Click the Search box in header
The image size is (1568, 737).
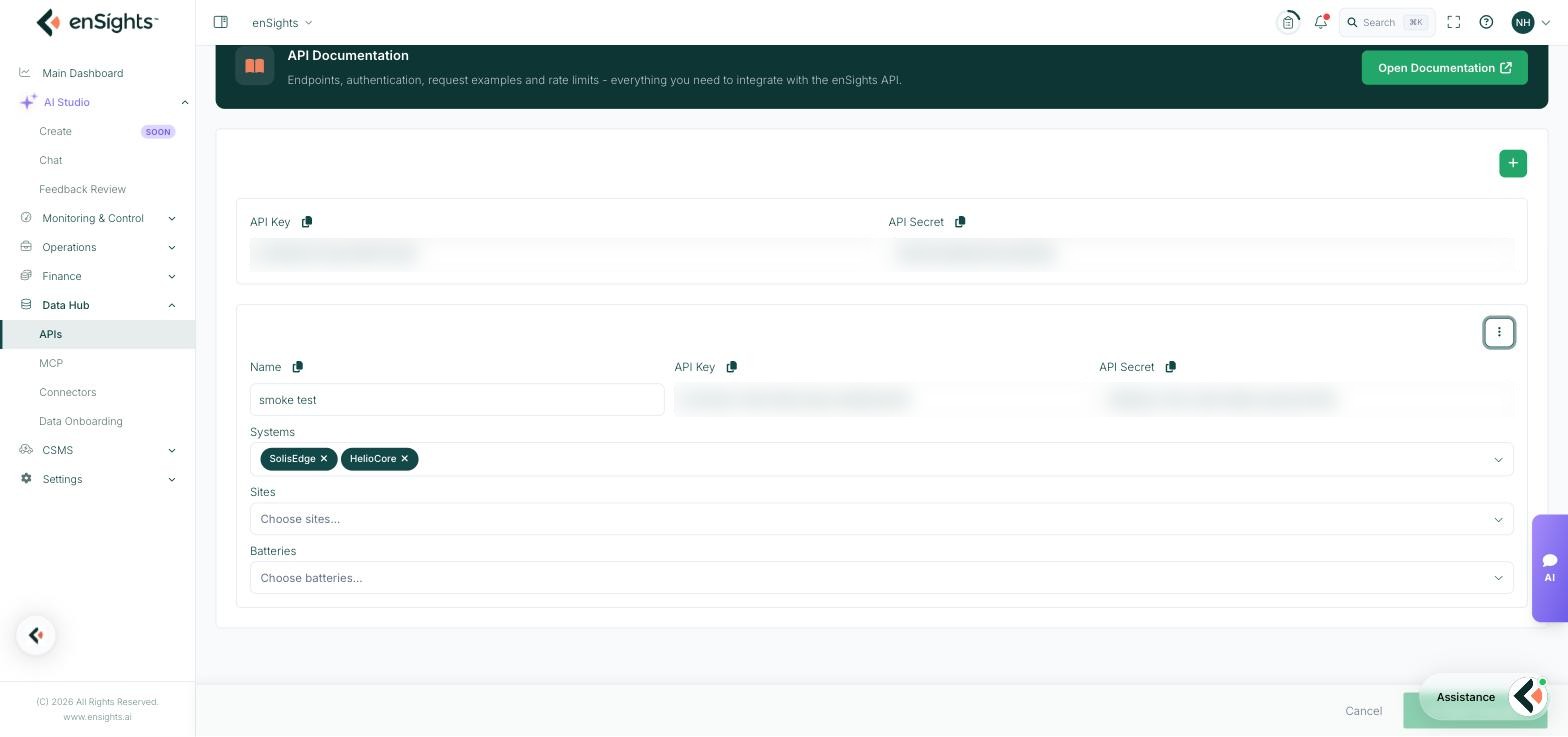coord(1387,22)
